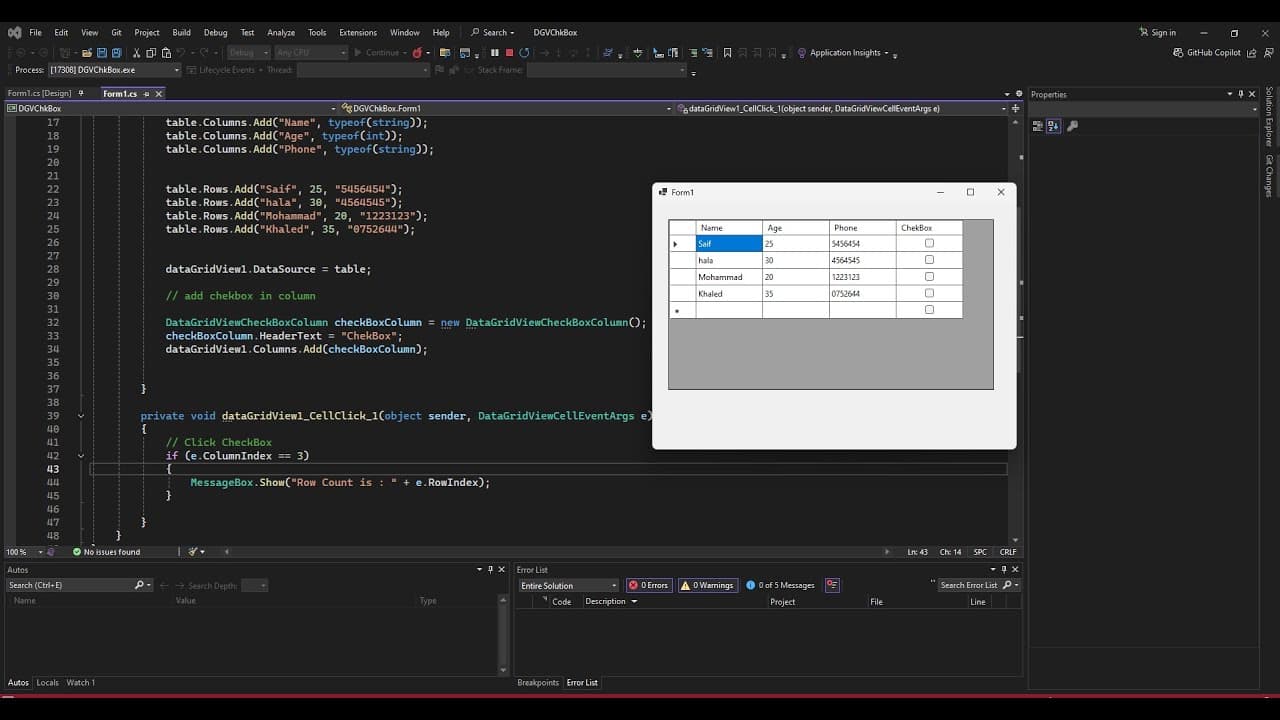The width and height of the screenshot is (1280, 720).
Task: Tick the ChekBox in the Mohammad row
Action: tap(929, 276)
